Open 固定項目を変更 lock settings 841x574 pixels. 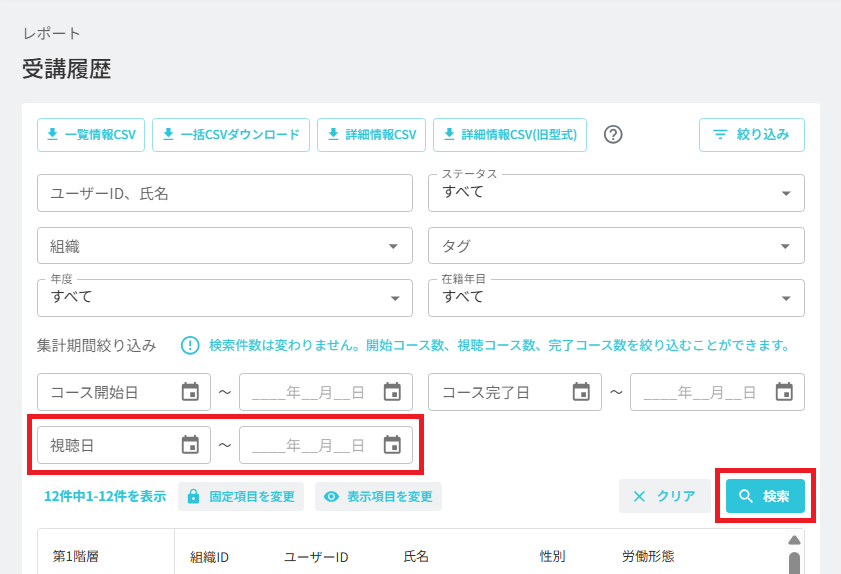[x=241, y=497]
